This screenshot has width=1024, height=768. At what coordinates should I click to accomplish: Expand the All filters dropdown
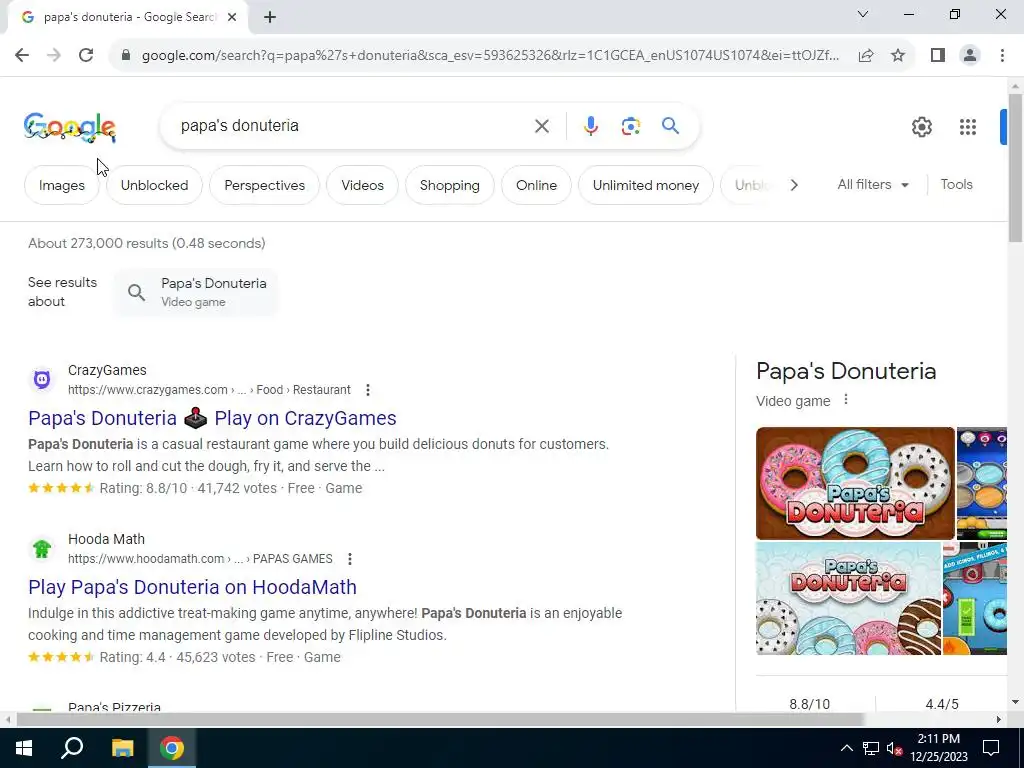click(873, 185)
